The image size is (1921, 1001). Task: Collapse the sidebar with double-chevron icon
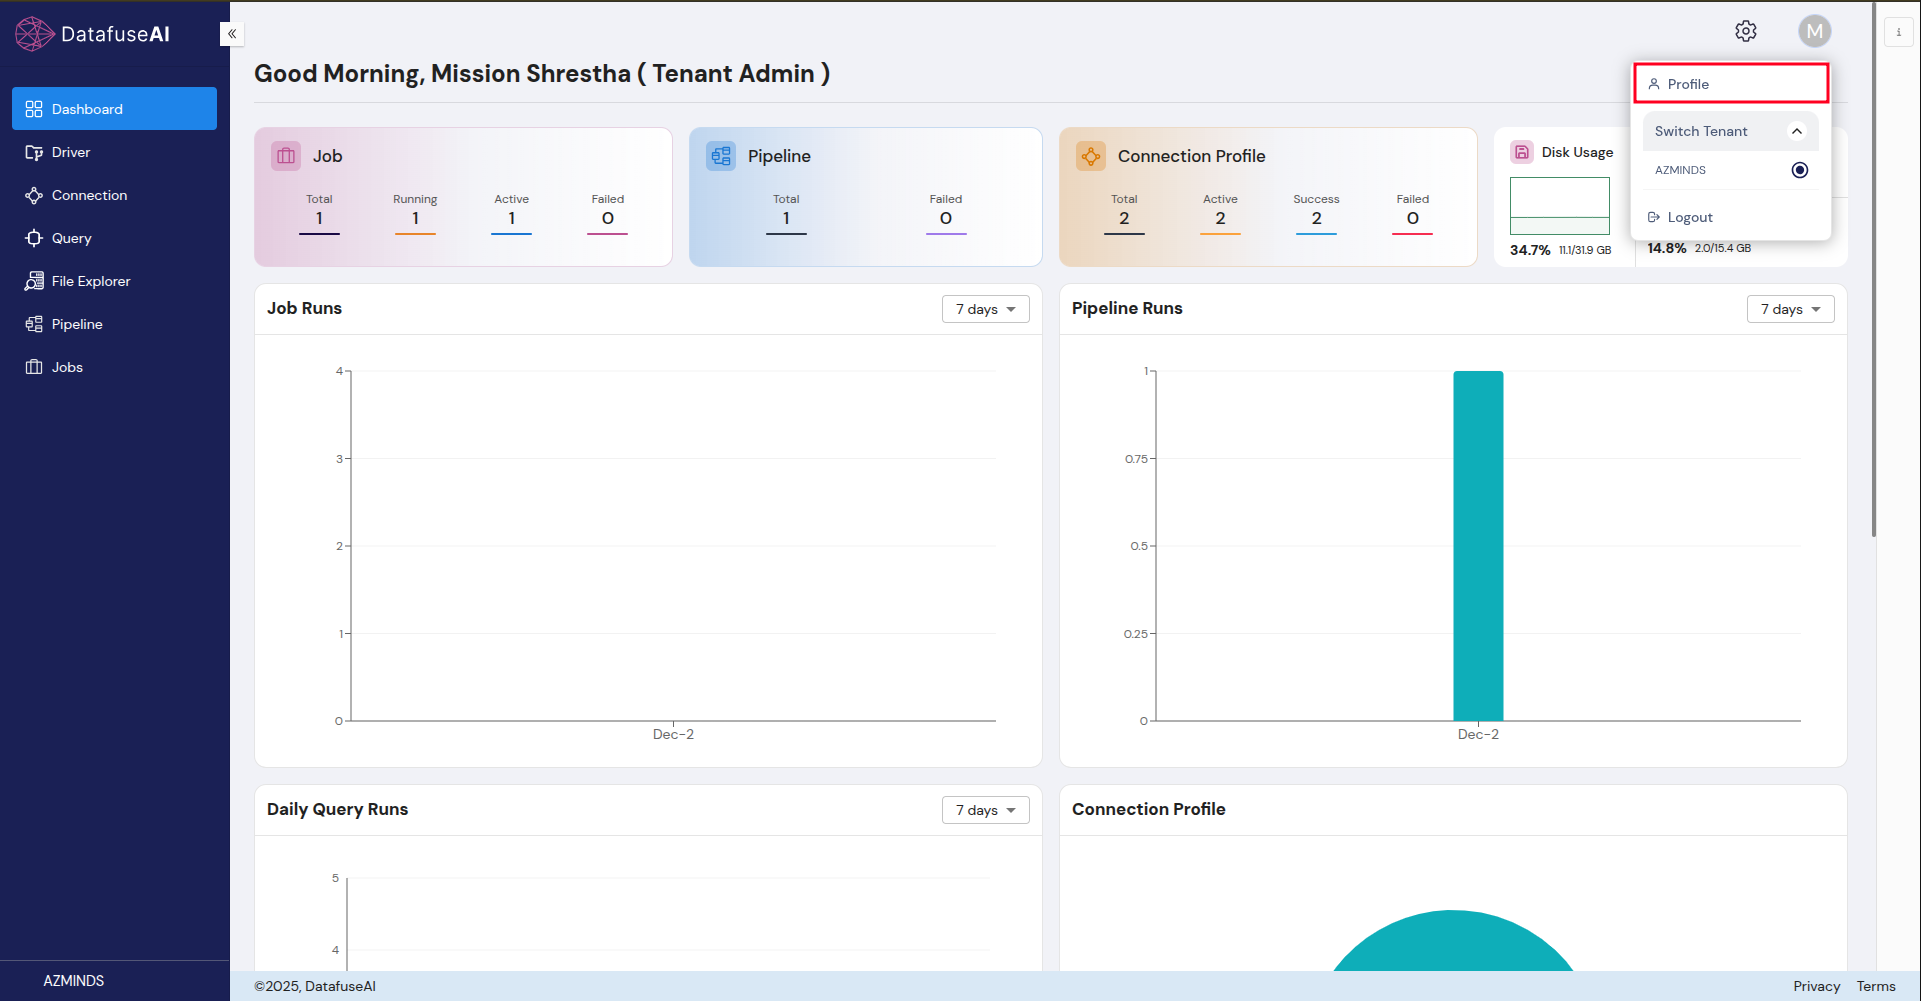[x=232, y=34]
